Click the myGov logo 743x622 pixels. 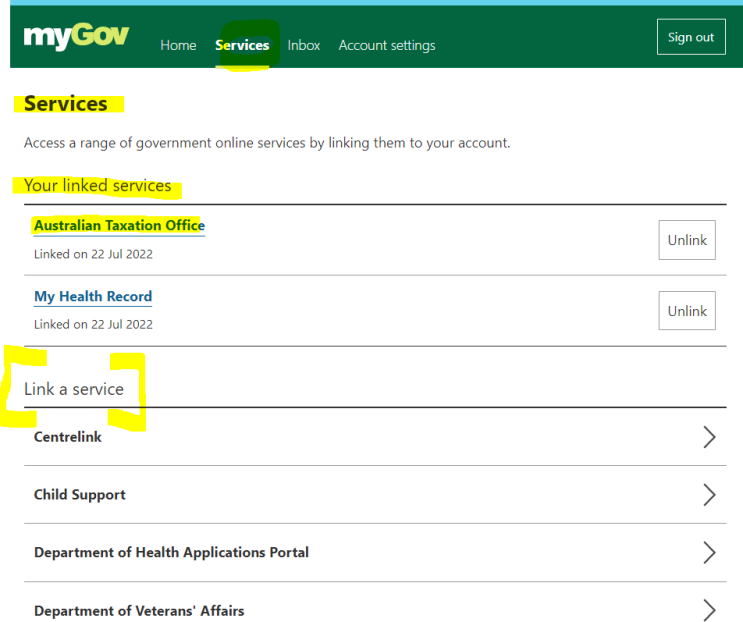[76, 38]
